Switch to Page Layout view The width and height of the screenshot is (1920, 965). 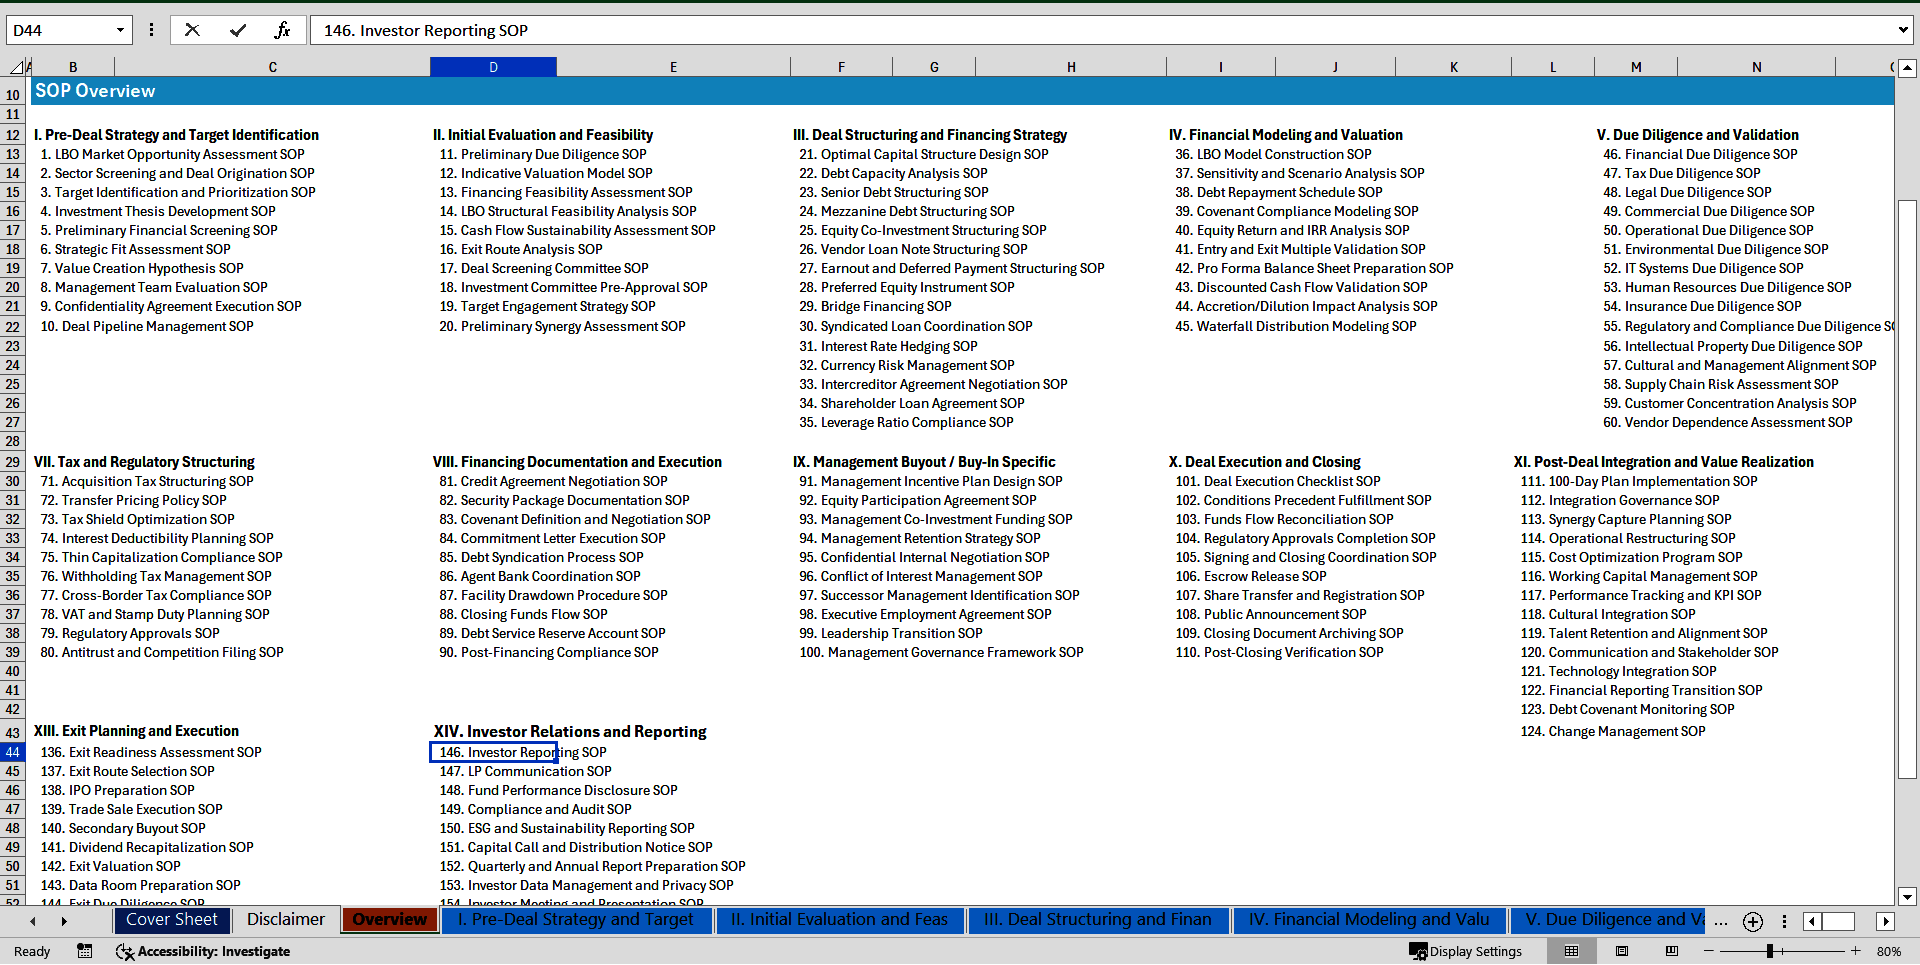(1622, 951)
